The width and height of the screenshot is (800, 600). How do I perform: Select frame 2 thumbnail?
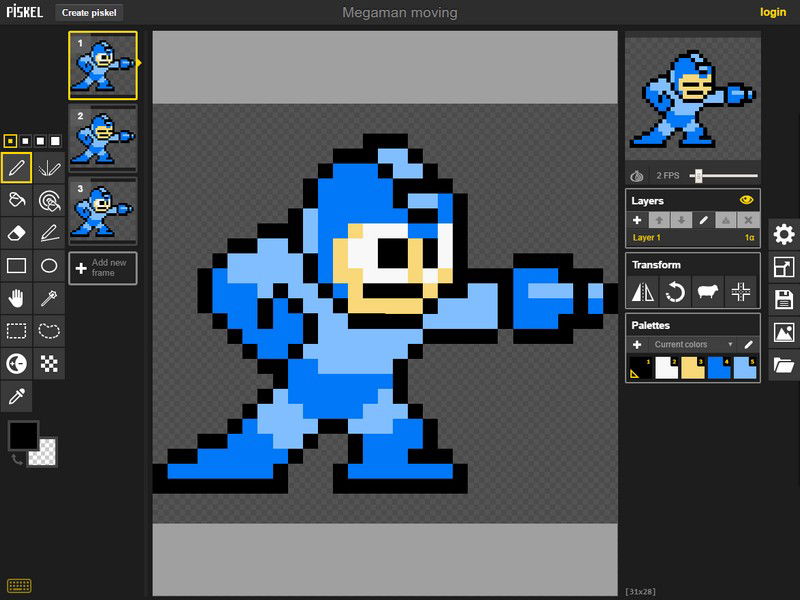coord(103,138)
